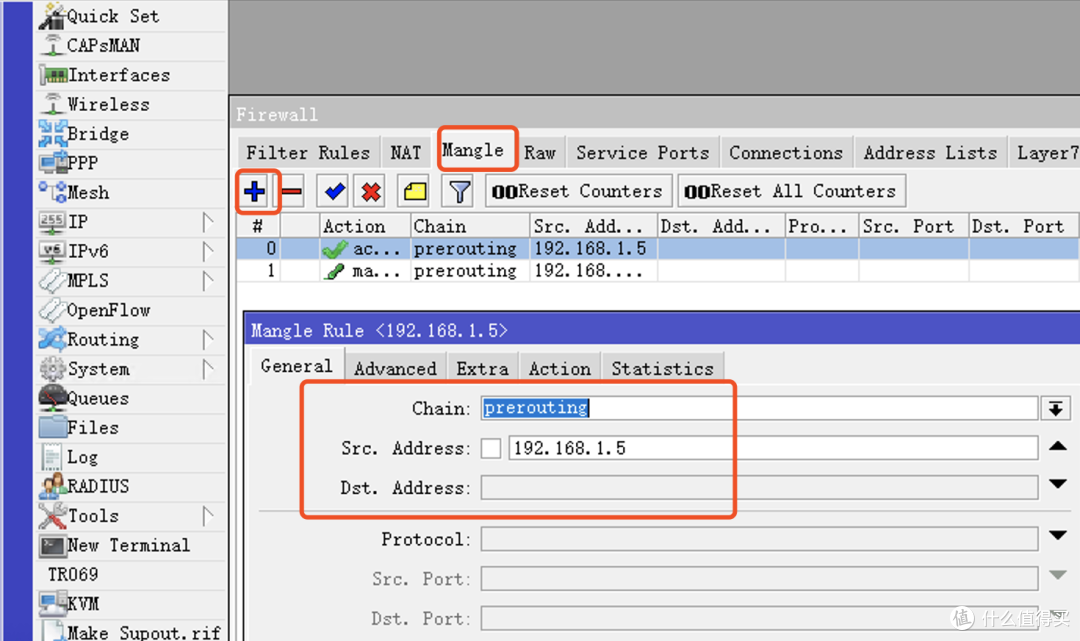
Task: Open the comment icon on the Mangle toolbar
Action: pos(413,190)
